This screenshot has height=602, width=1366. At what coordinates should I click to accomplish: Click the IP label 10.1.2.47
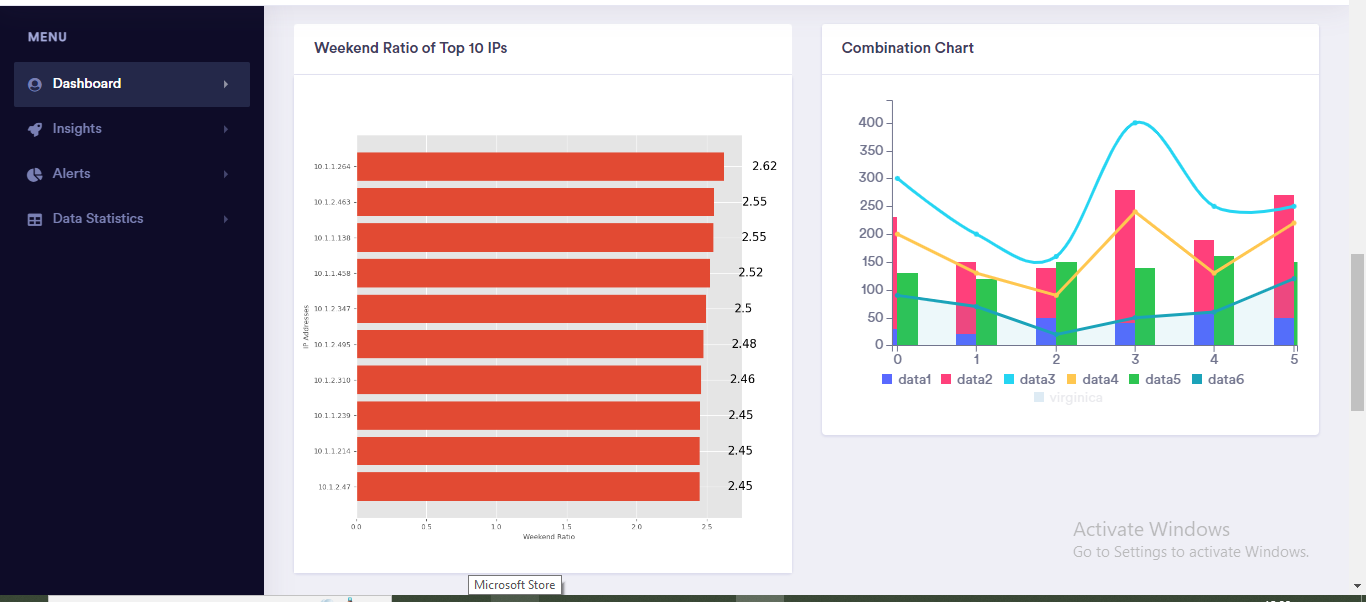coord(334,487)
